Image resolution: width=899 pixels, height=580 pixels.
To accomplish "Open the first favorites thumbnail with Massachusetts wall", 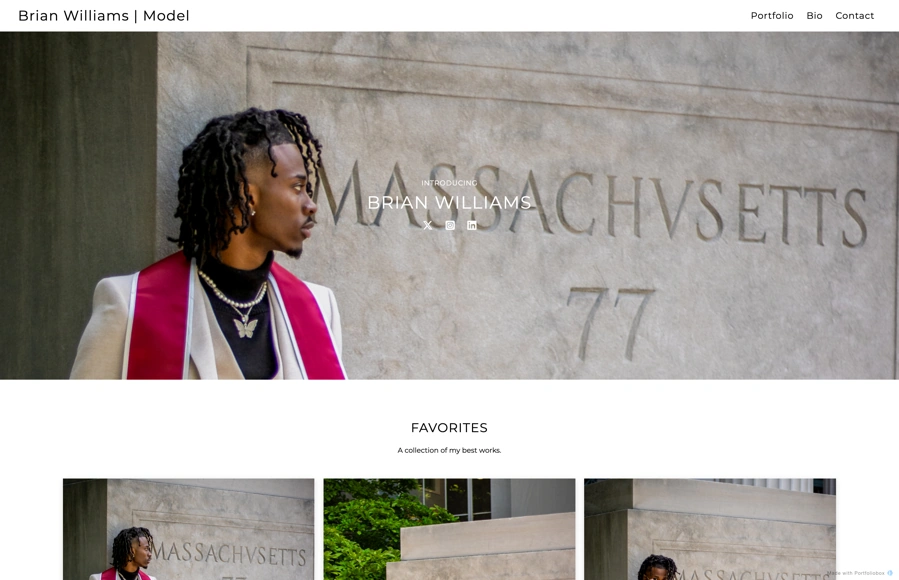I will click(x=189, y=529).
